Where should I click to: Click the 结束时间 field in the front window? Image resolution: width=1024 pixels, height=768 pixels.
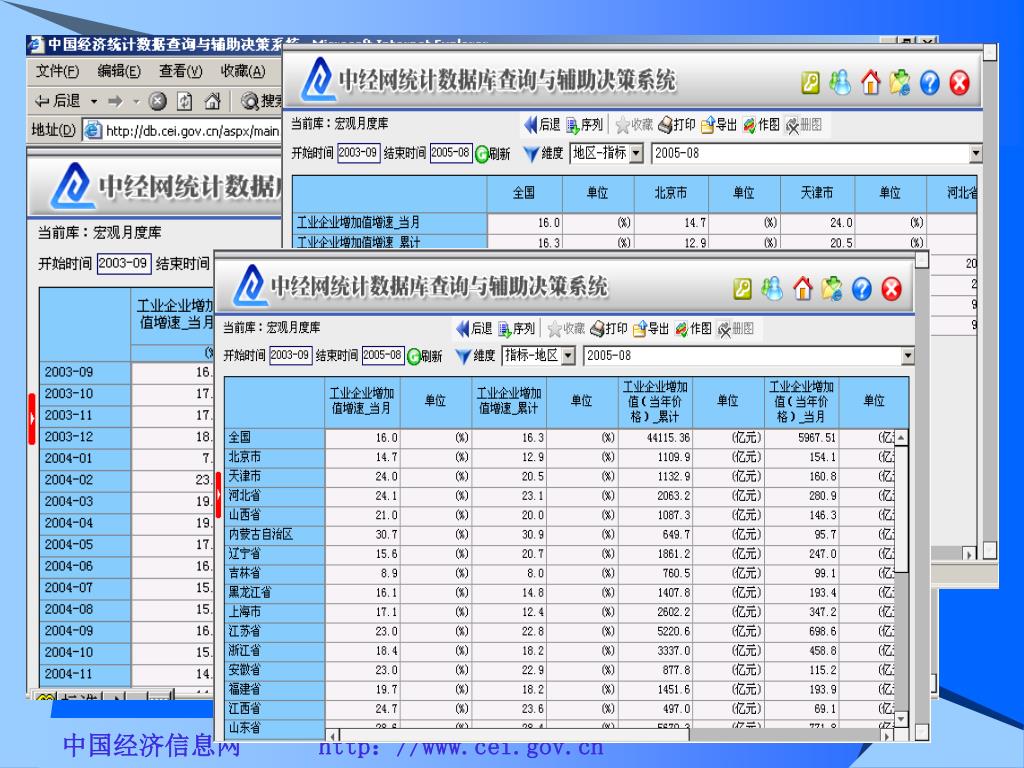click(383, 355)
